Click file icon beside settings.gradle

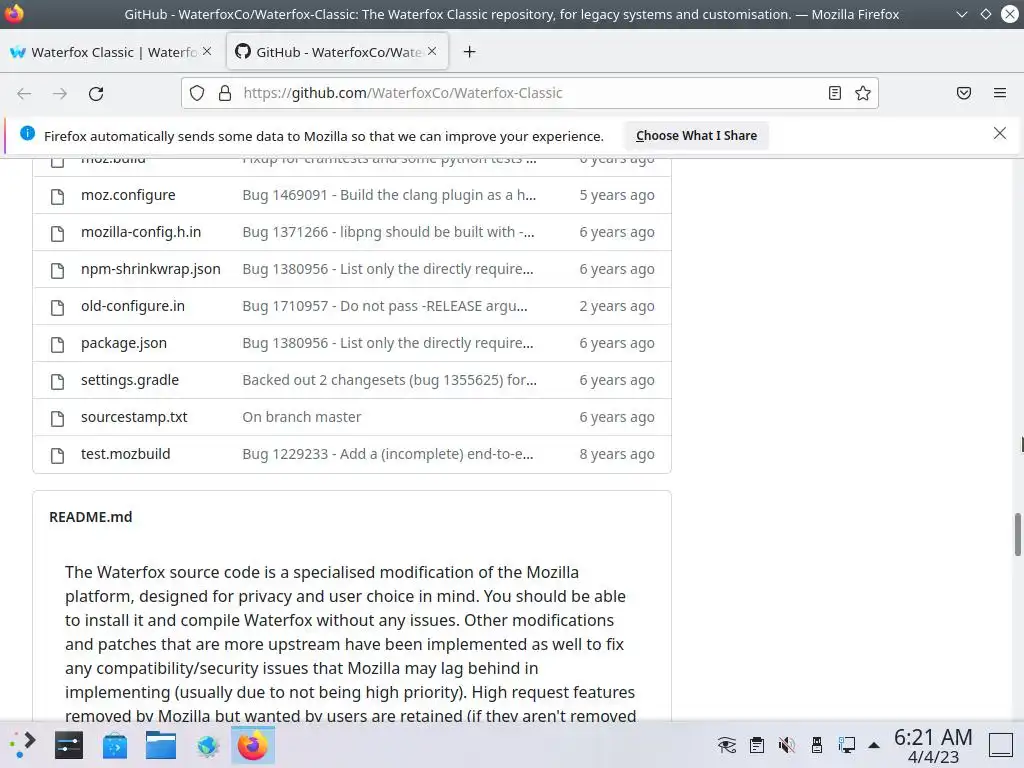[x=57, y=381]
